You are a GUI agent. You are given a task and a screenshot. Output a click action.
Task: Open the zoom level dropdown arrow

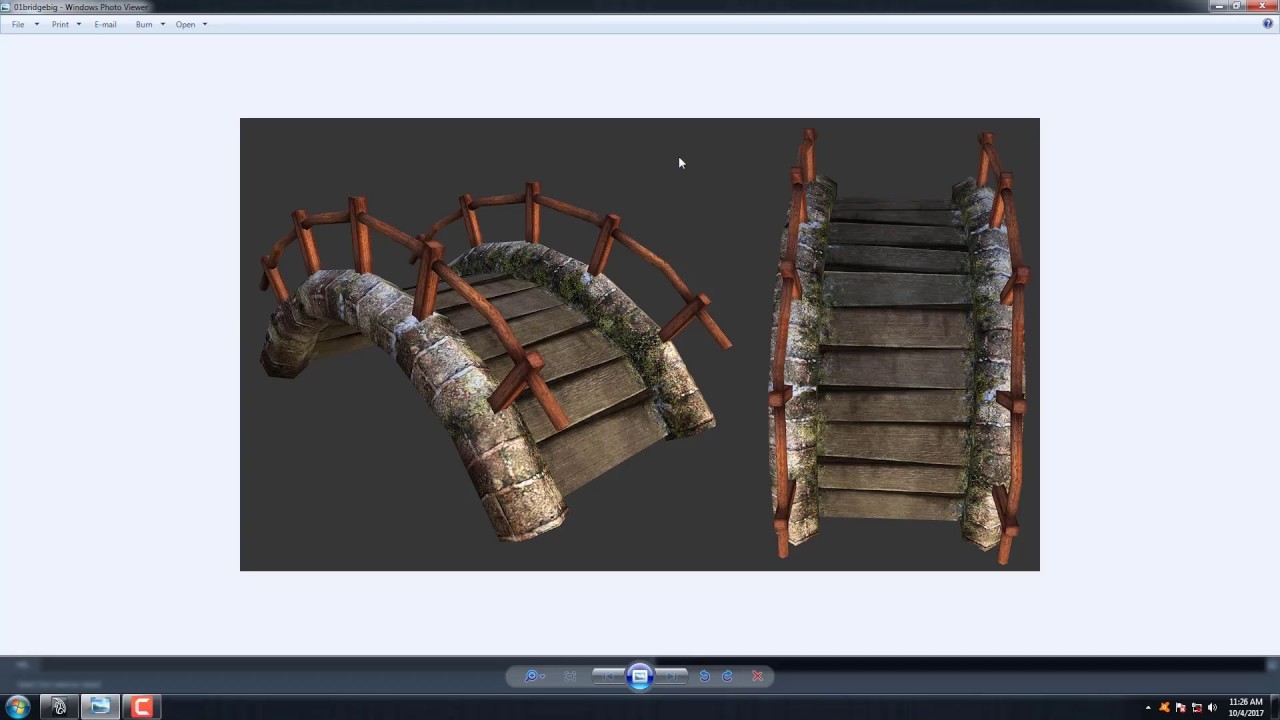542,676
